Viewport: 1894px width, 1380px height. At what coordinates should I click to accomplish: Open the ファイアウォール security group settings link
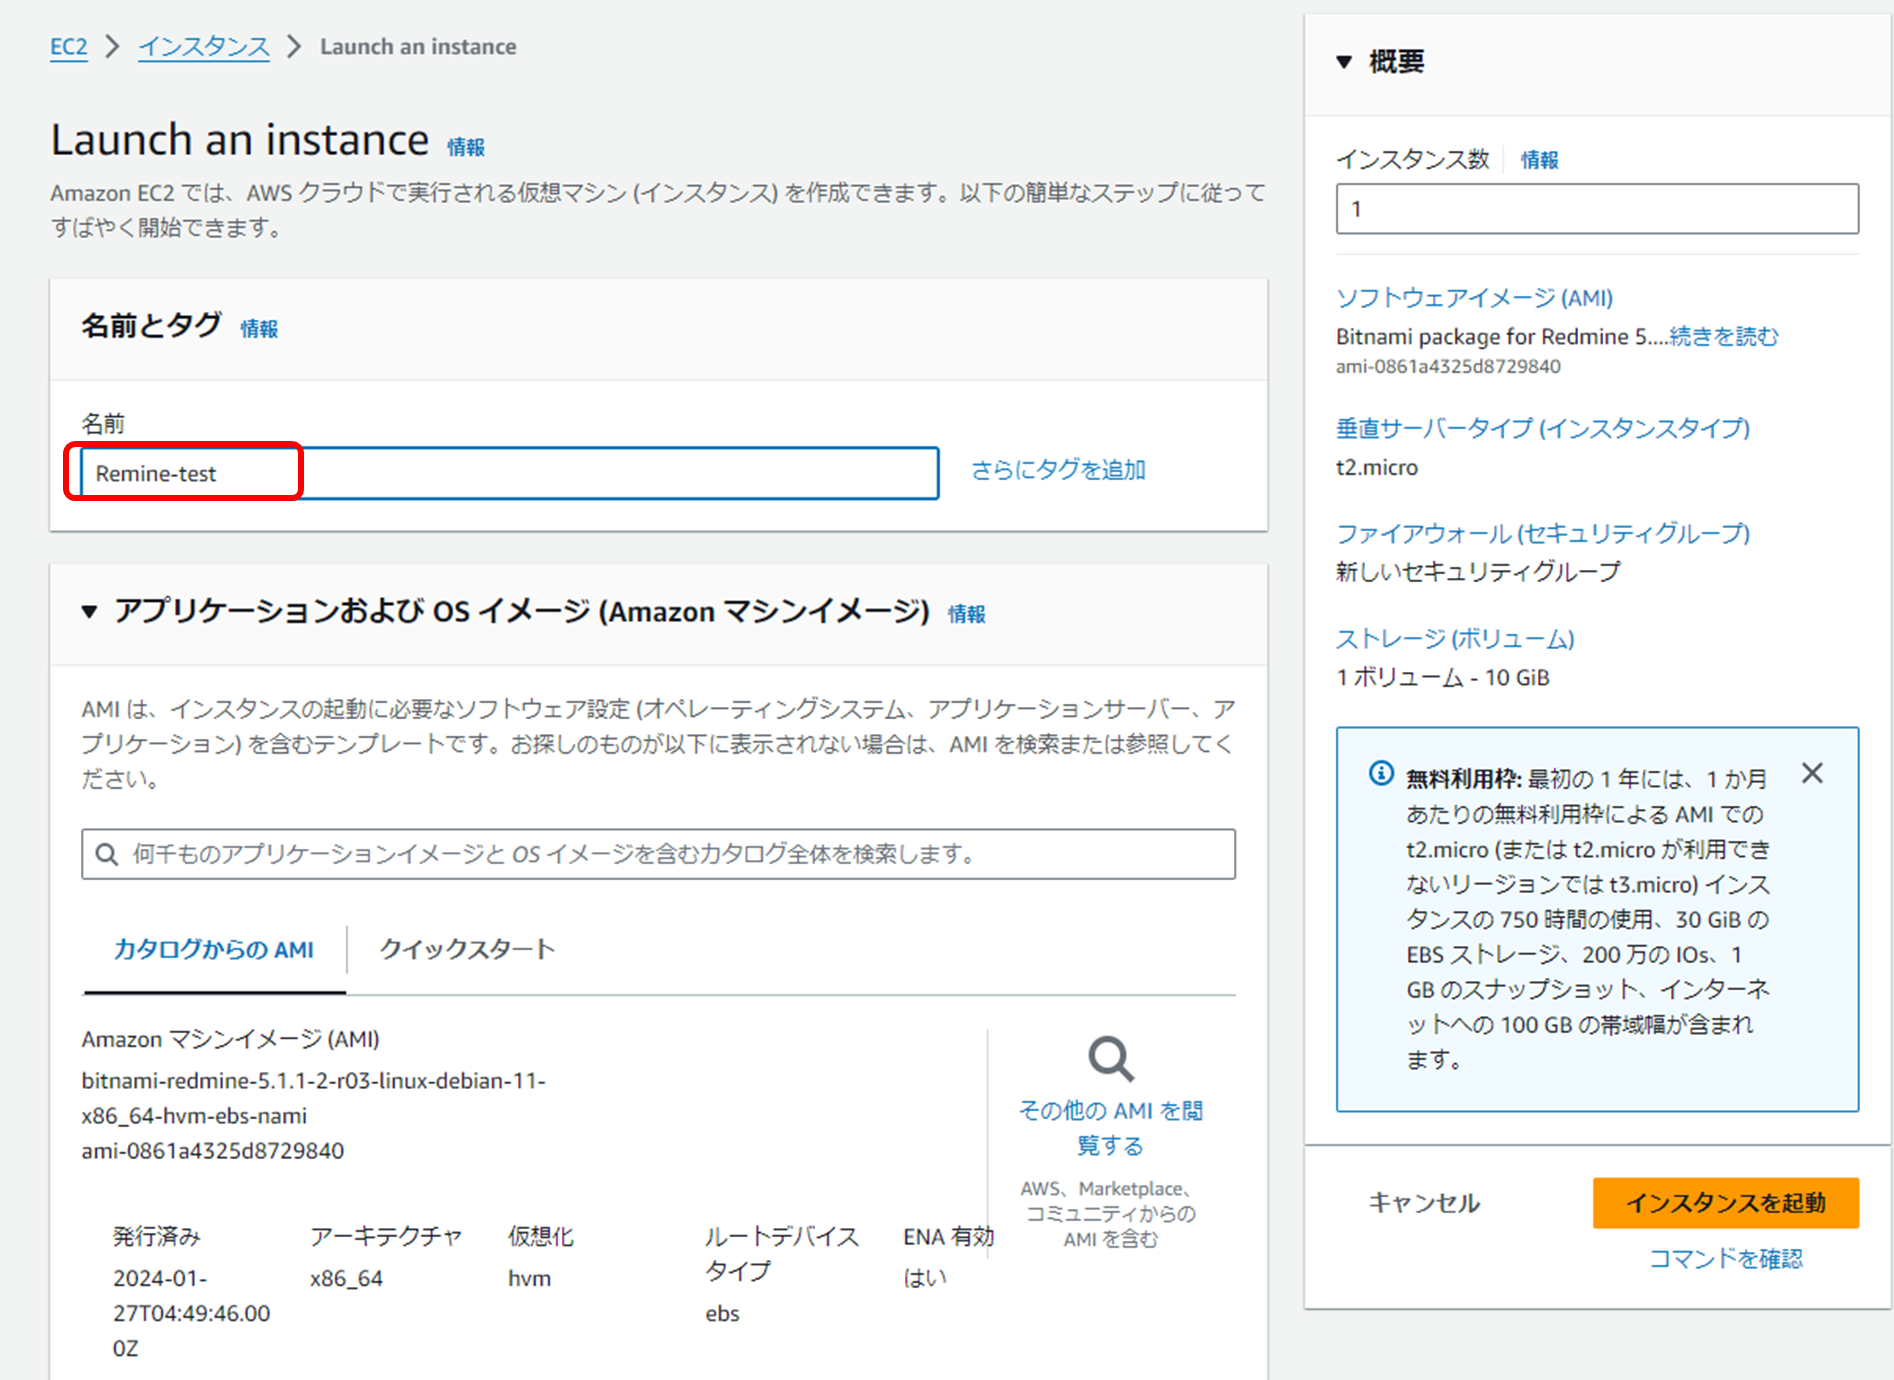point(1542,532)
